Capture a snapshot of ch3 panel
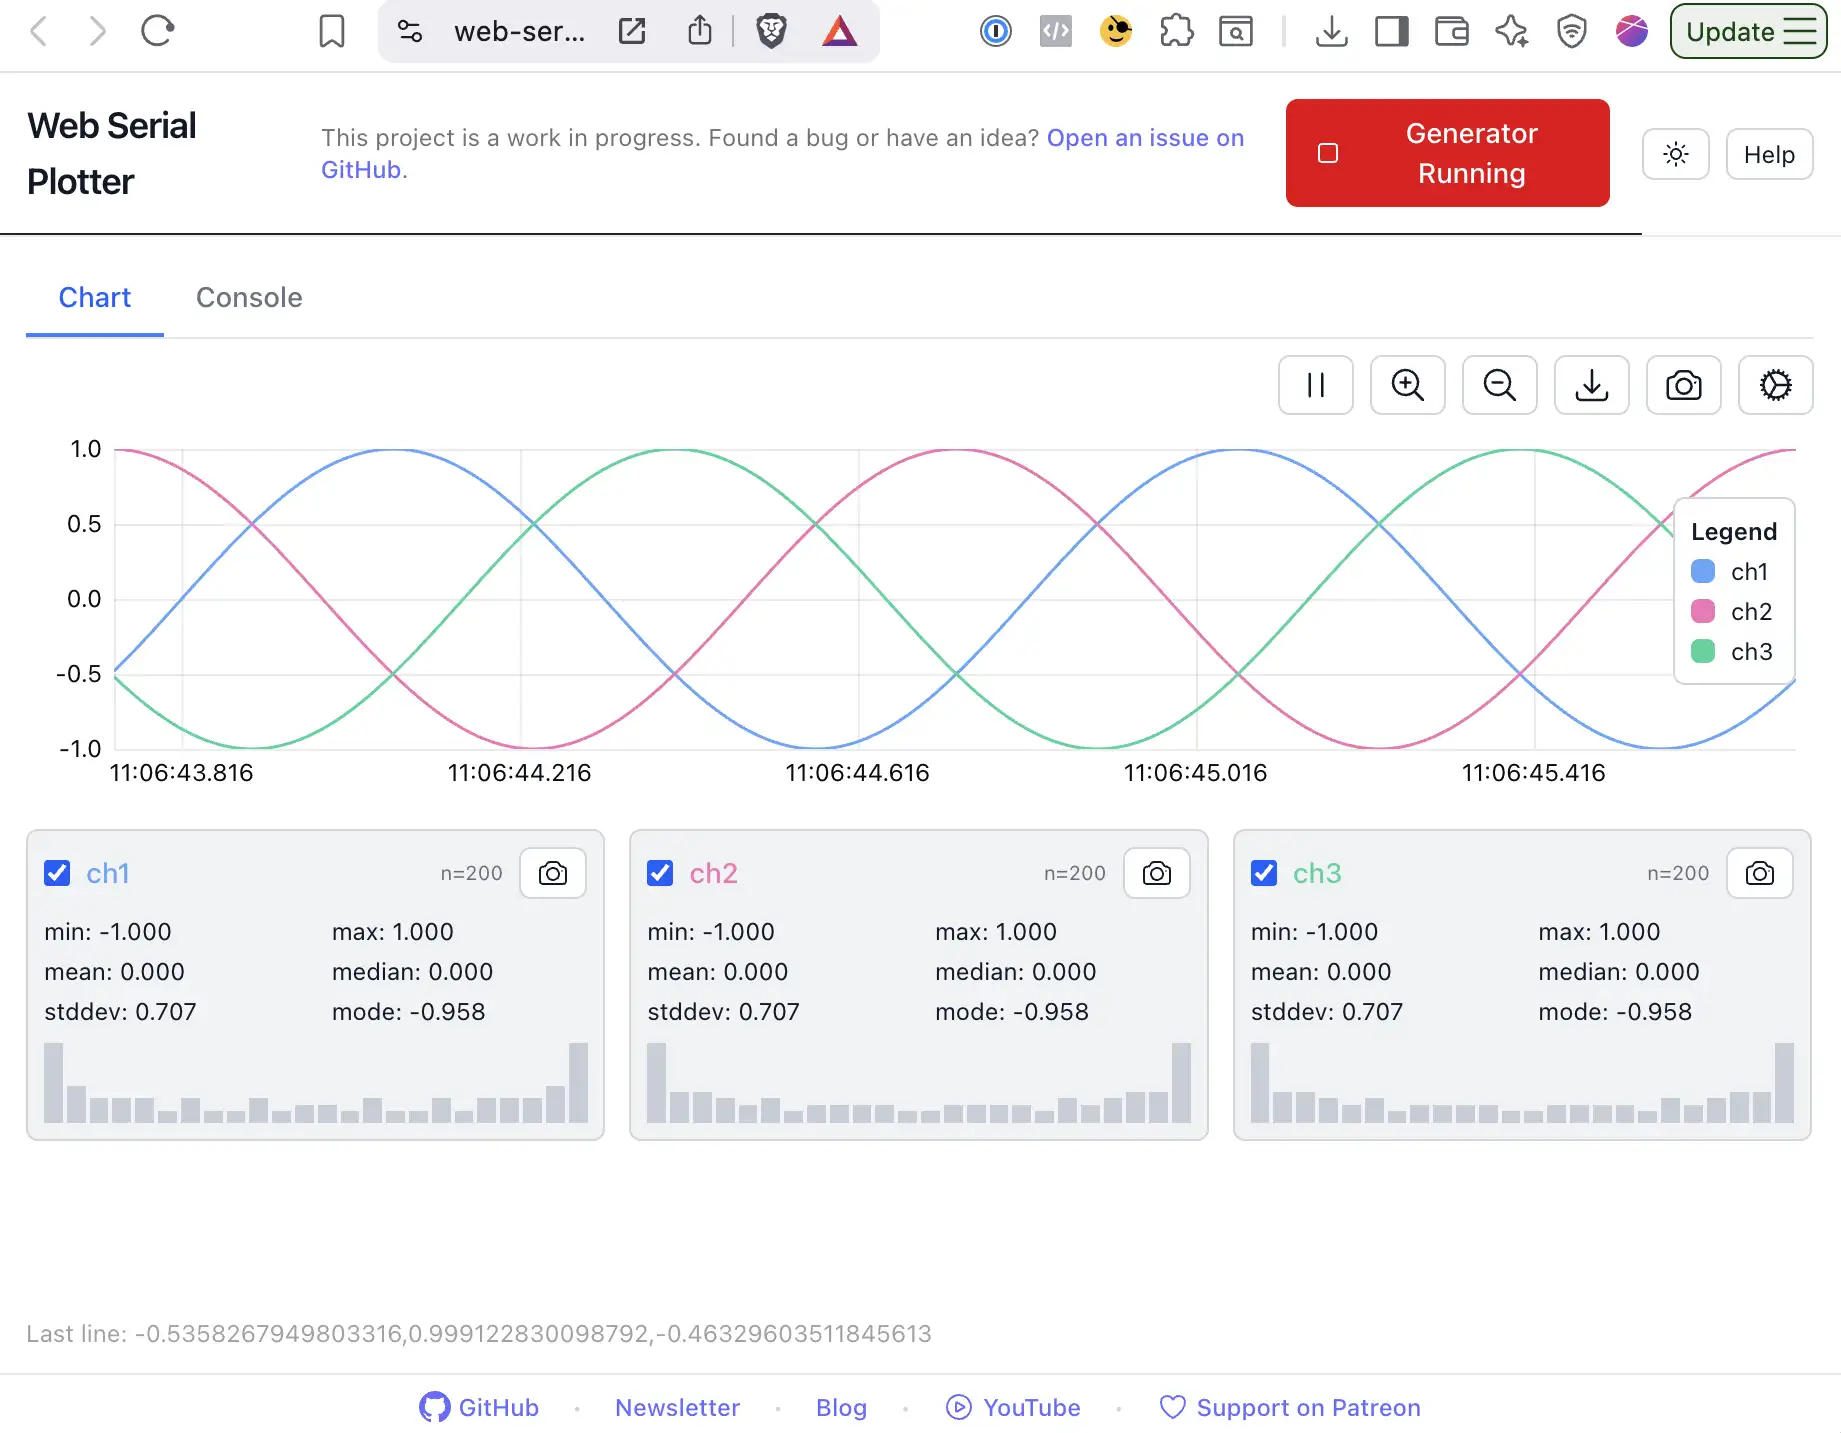The width and height of the screenshot is (1841, 1433). [1760, 872]
